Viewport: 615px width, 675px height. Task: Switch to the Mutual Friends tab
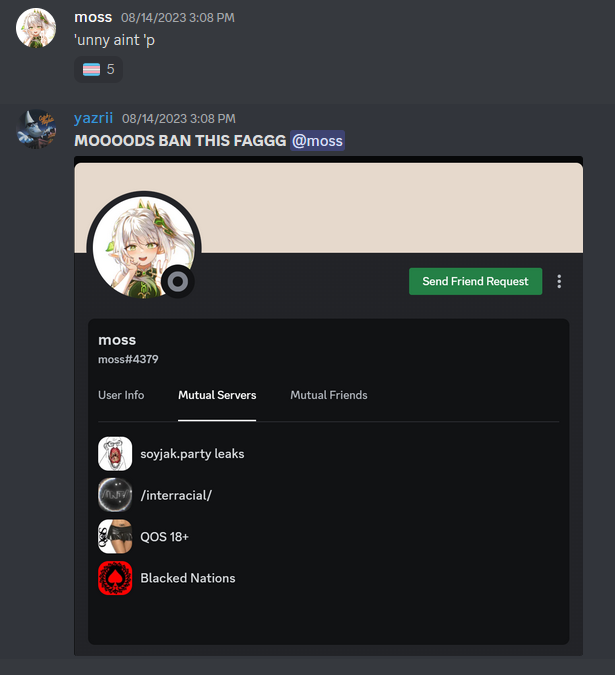329,395
